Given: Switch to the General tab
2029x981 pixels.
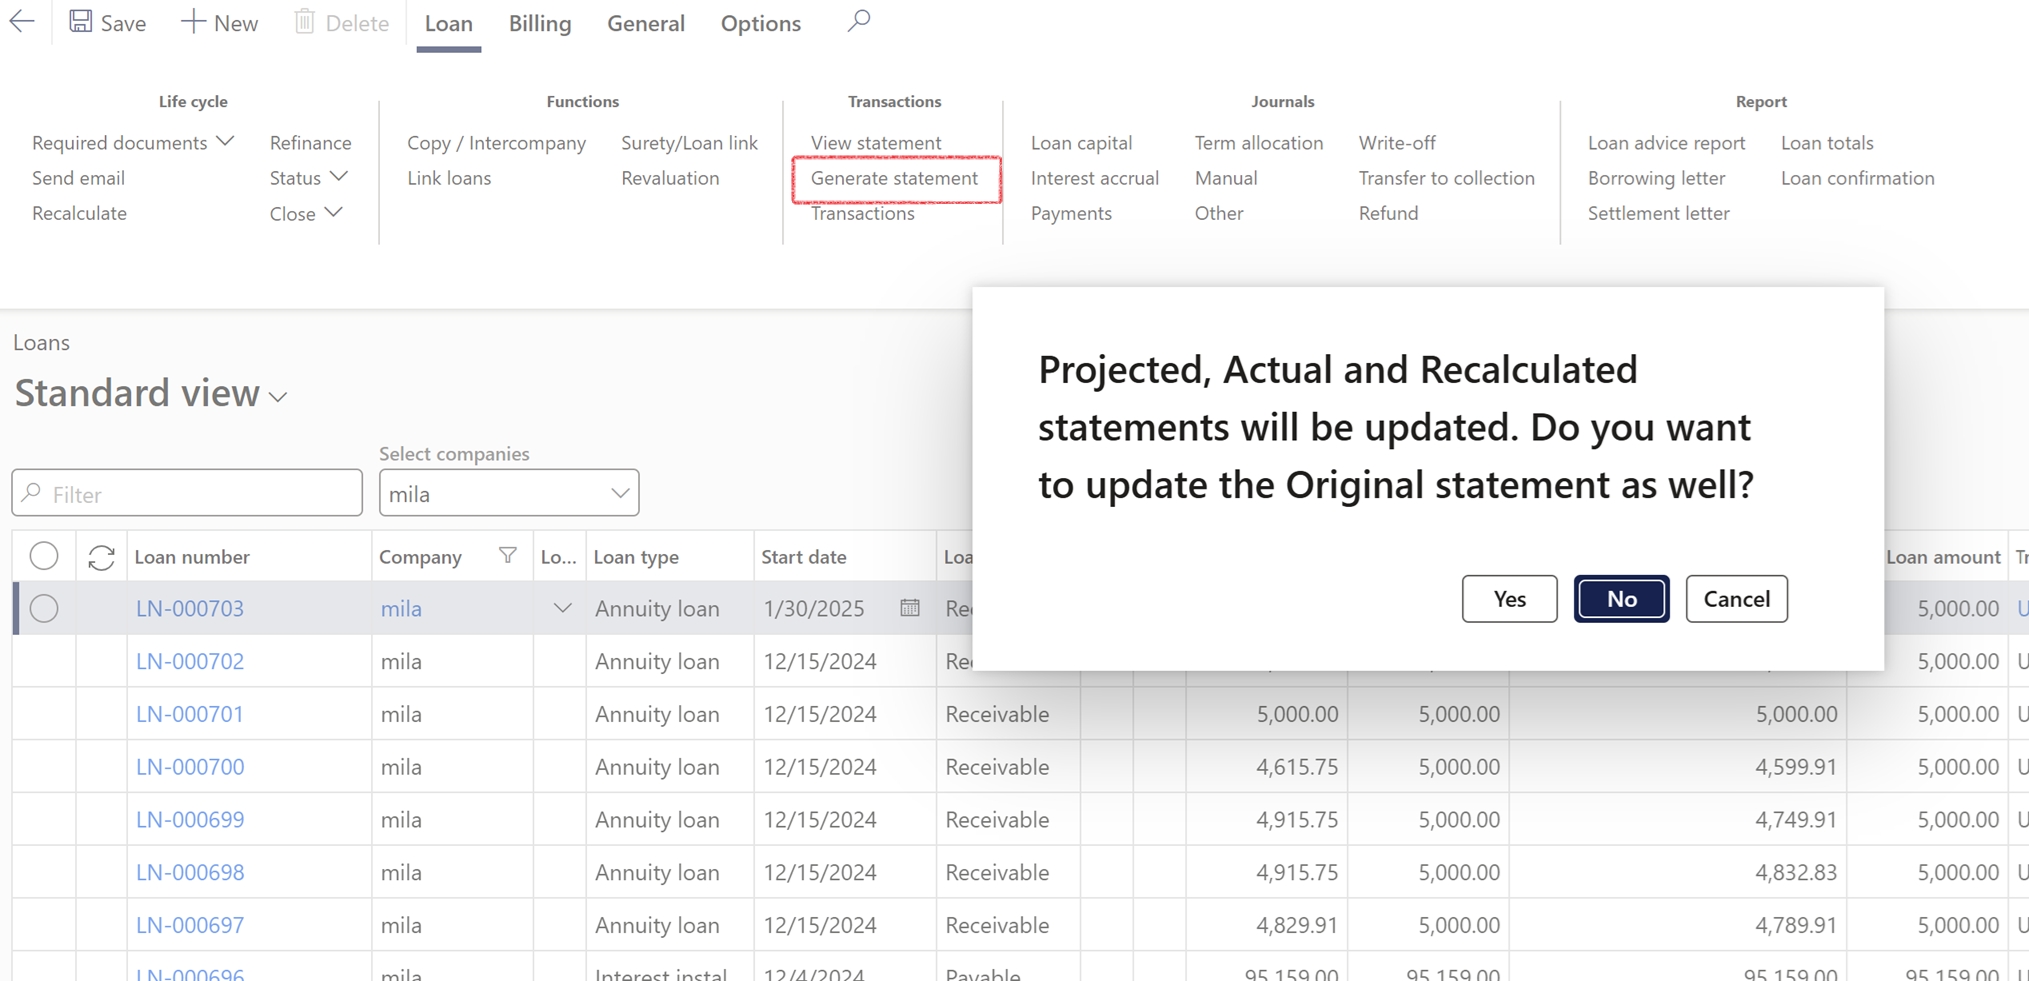Looking at the screenshot, I should point(646,23).
